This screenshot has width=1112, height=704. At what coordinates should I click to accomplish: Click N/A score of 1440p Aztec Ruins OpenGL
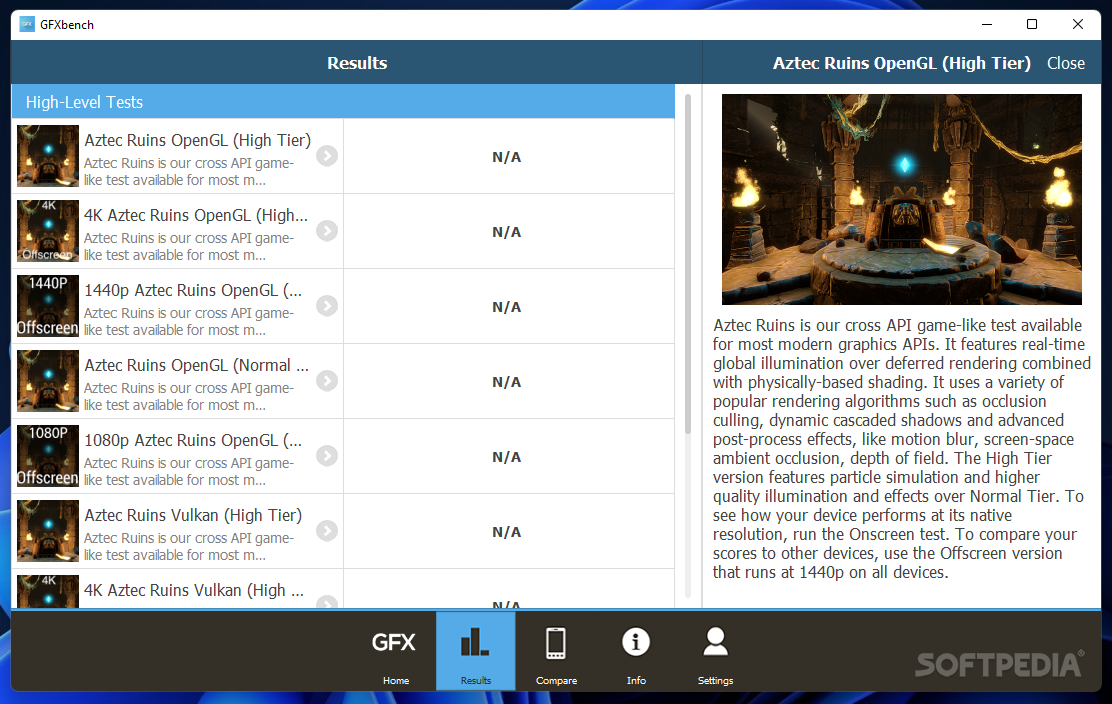(x=506, y=308)
